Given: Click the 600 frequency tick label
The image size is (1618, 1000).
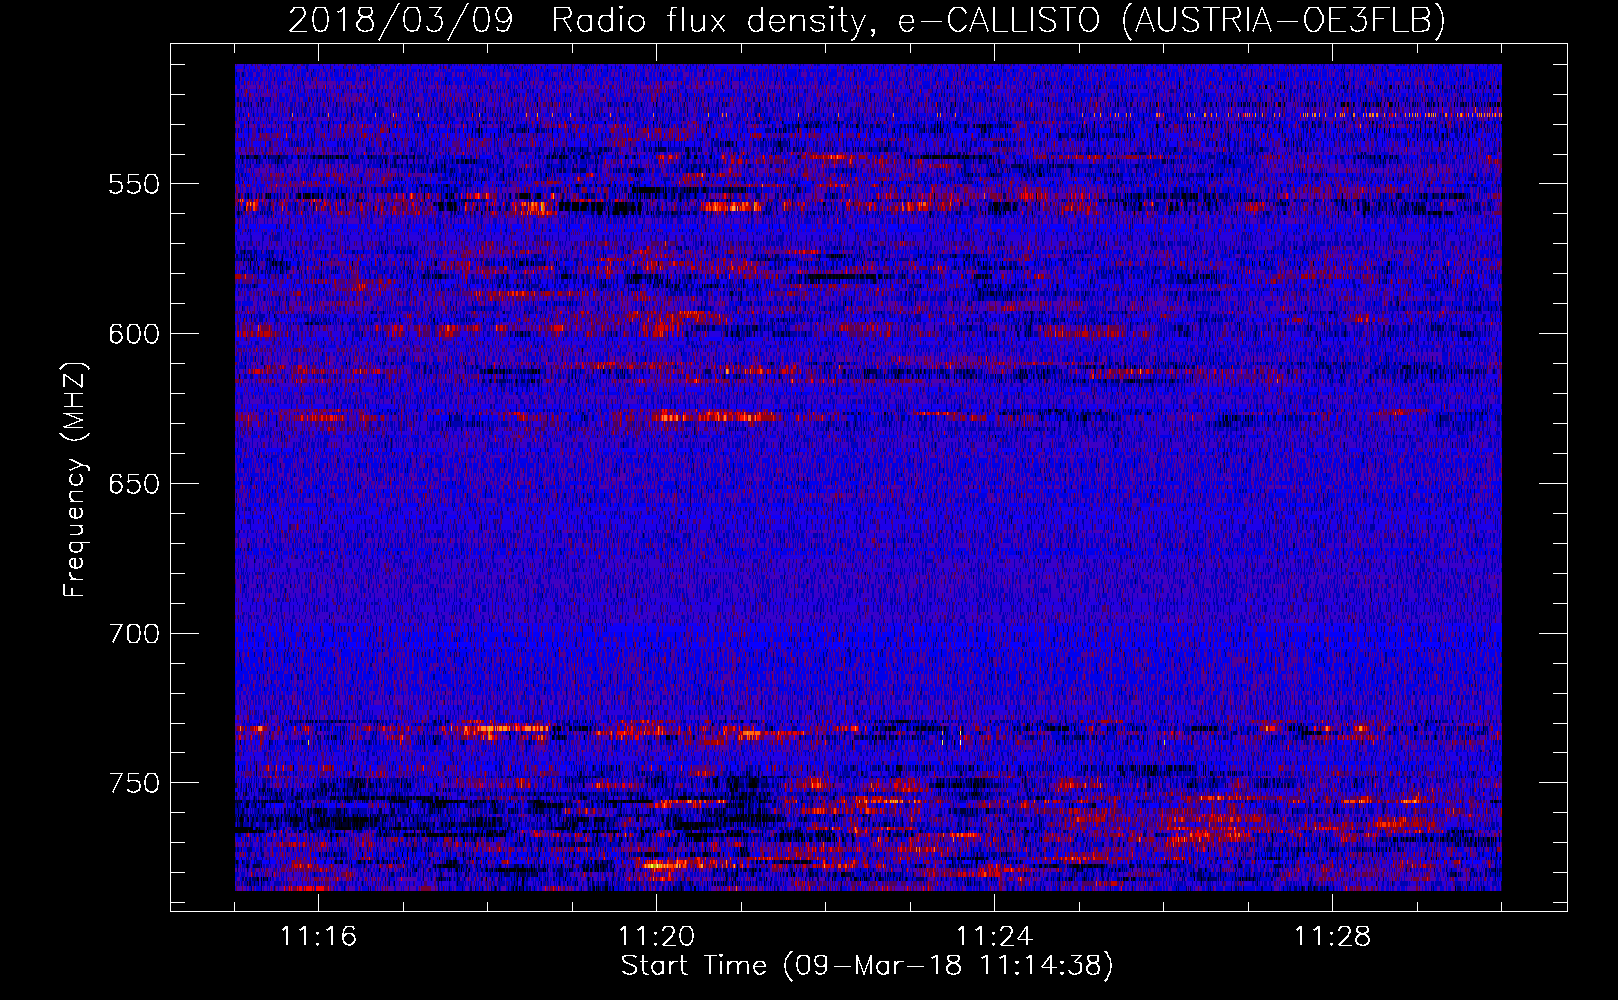Looking at the screenshot, I should tap(134, 334).
